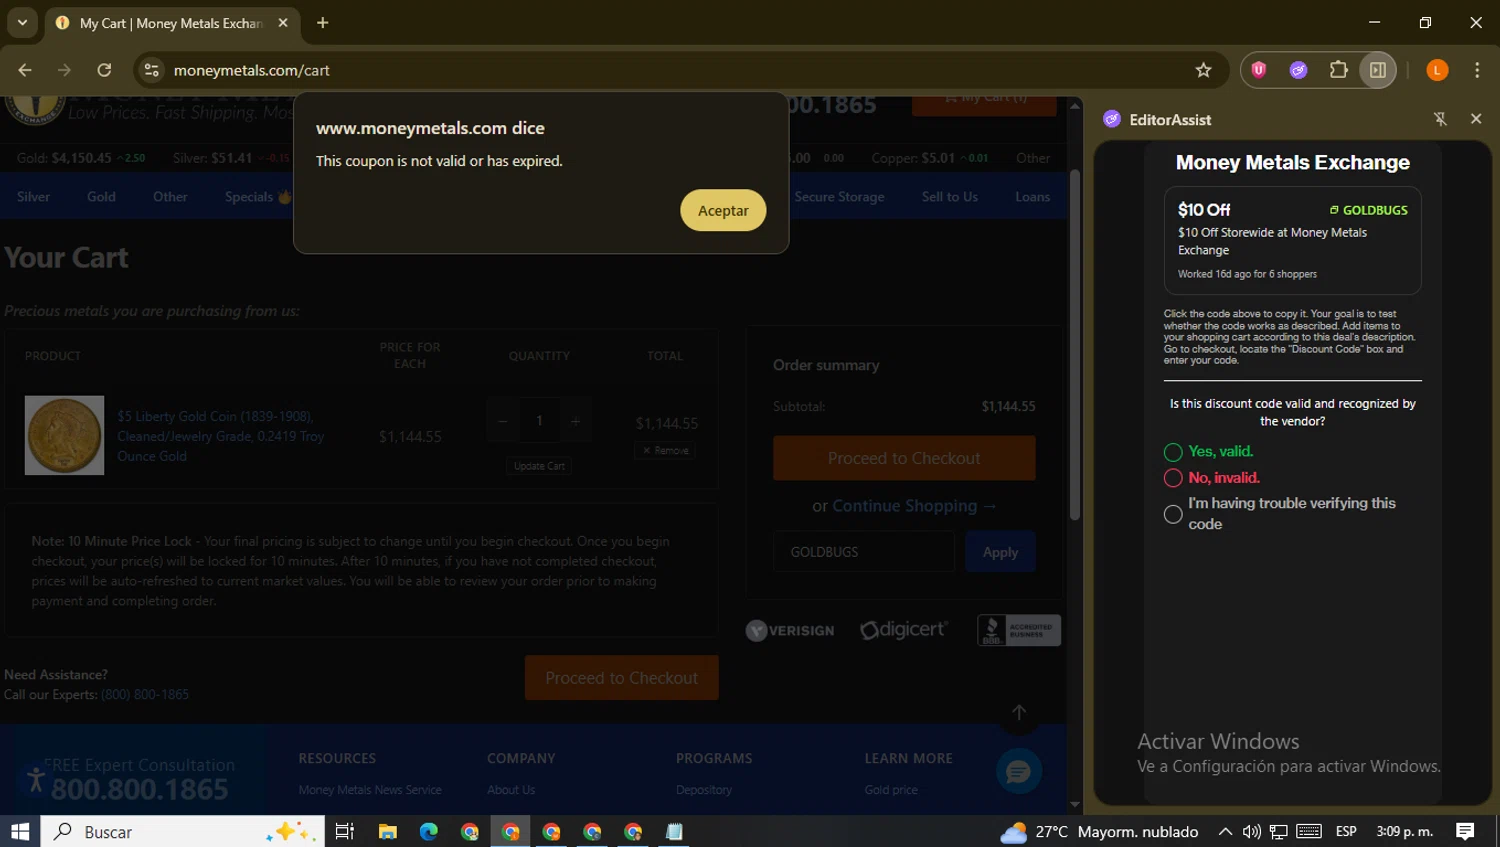The width and height of the screenshot is (1500, 847).
Task: Click the Gold price footer link
Action: tap(891, 790)
